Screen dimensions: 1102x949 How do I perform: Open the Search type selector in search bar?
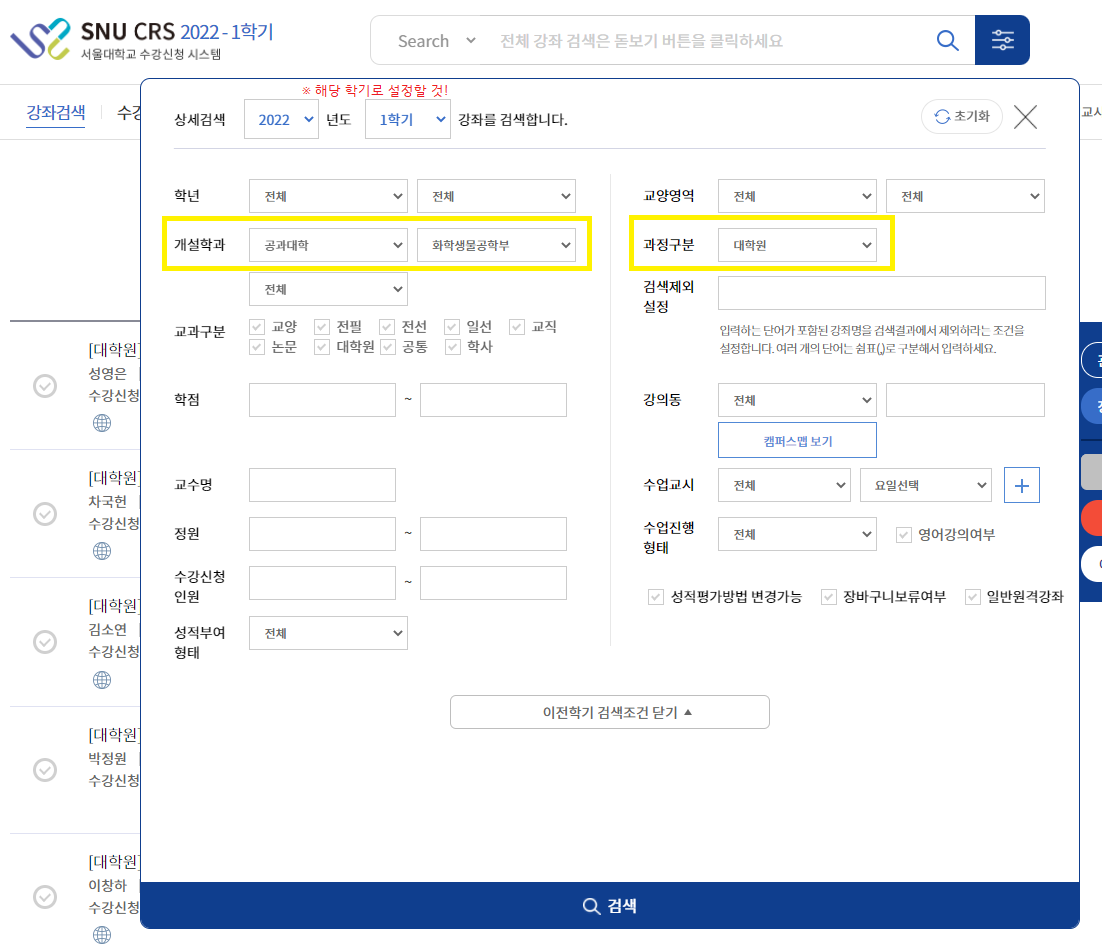[436, 41]
